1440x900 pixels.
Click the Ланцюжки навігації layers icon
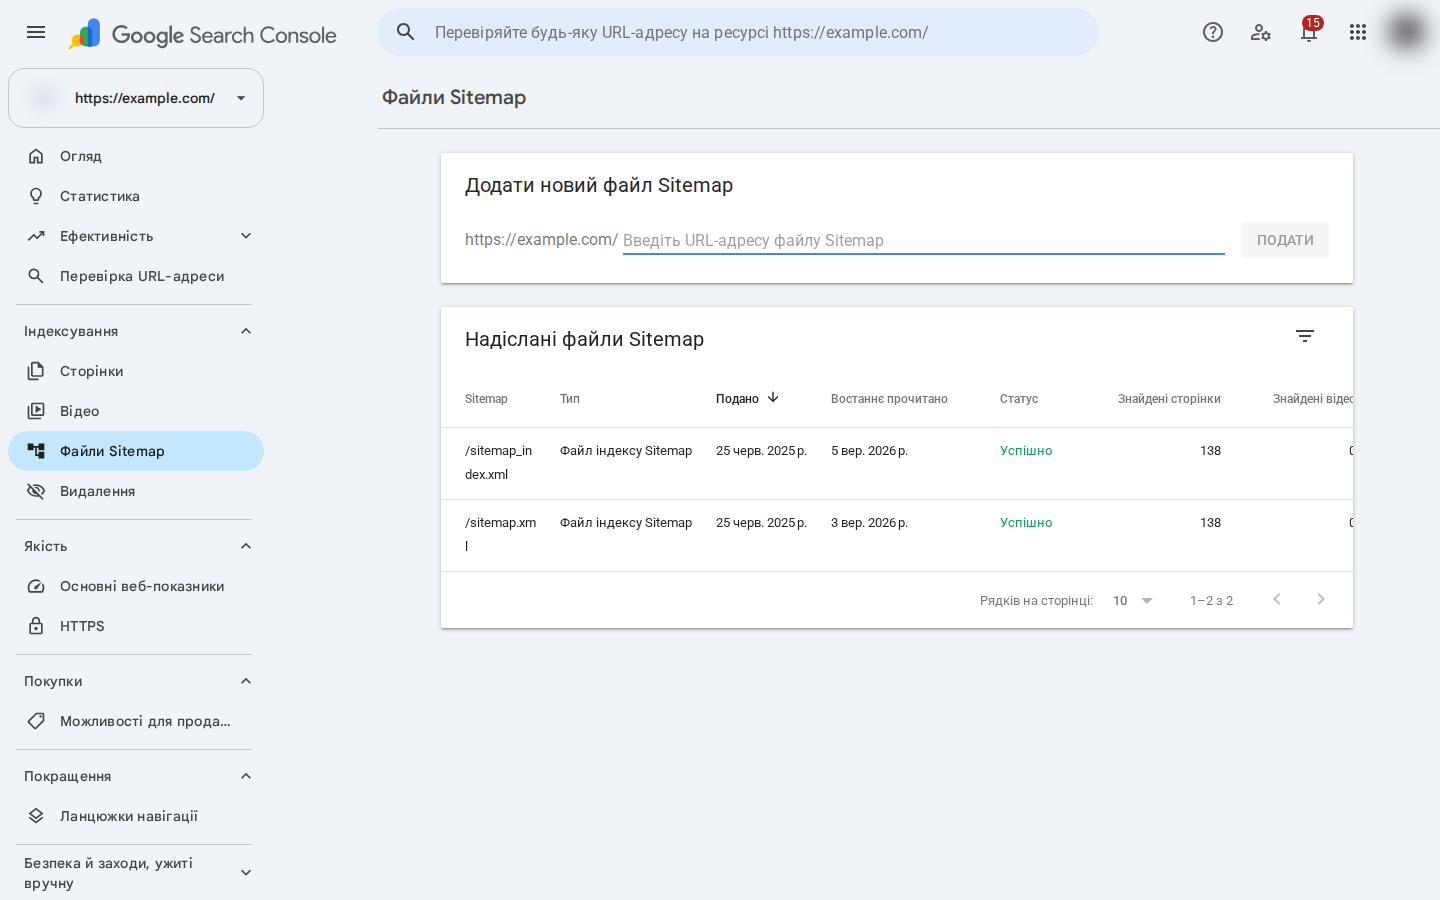click(x=36, y=816)
